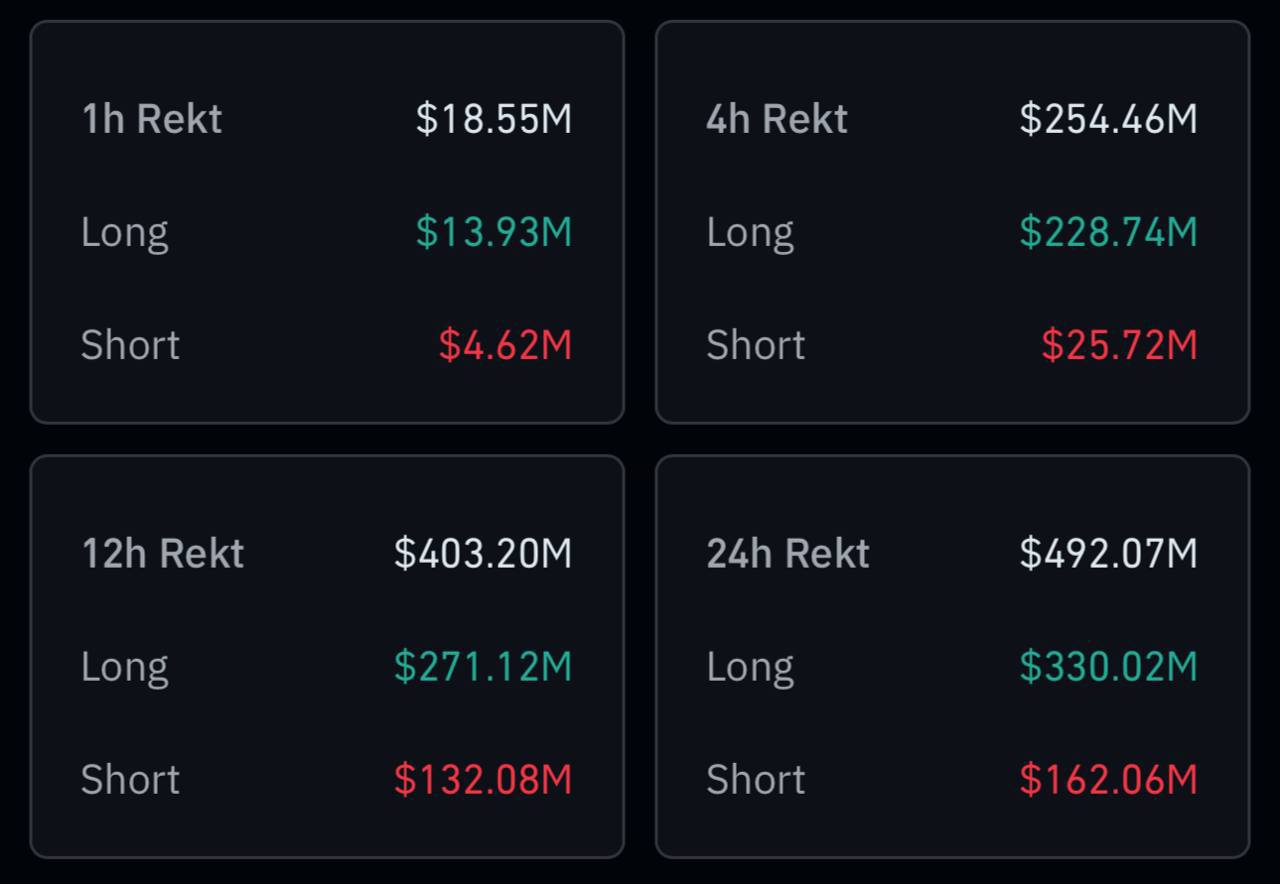Select the 12h Rekt total $403.20M

483,553
